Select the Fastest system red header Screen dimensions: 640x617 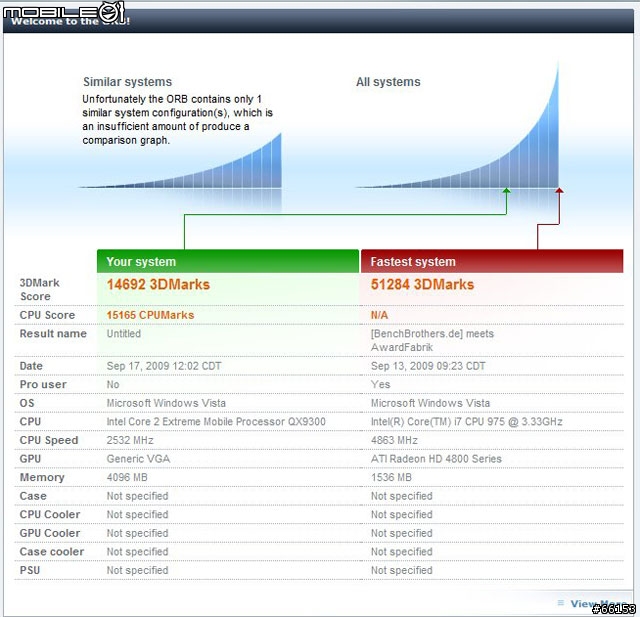click(x=492, y=261)
